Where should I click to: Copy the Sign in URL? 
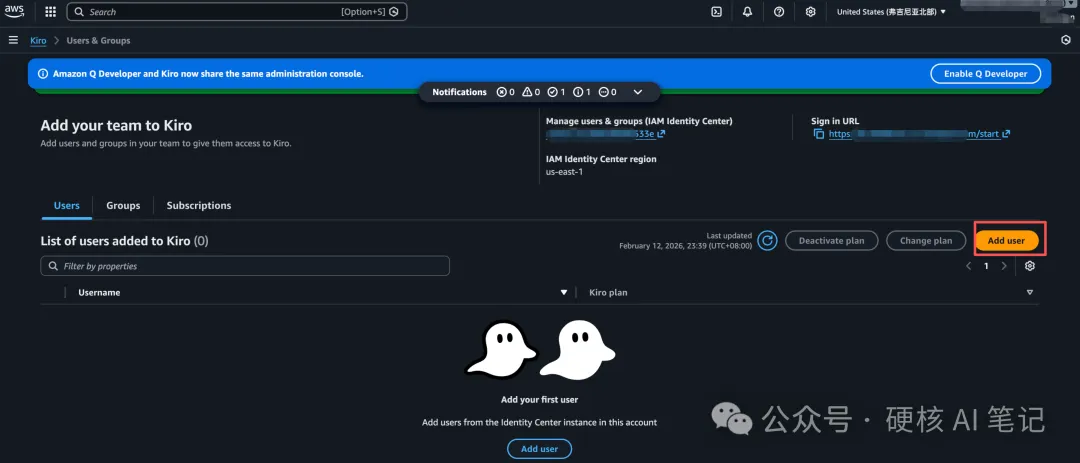818,134
